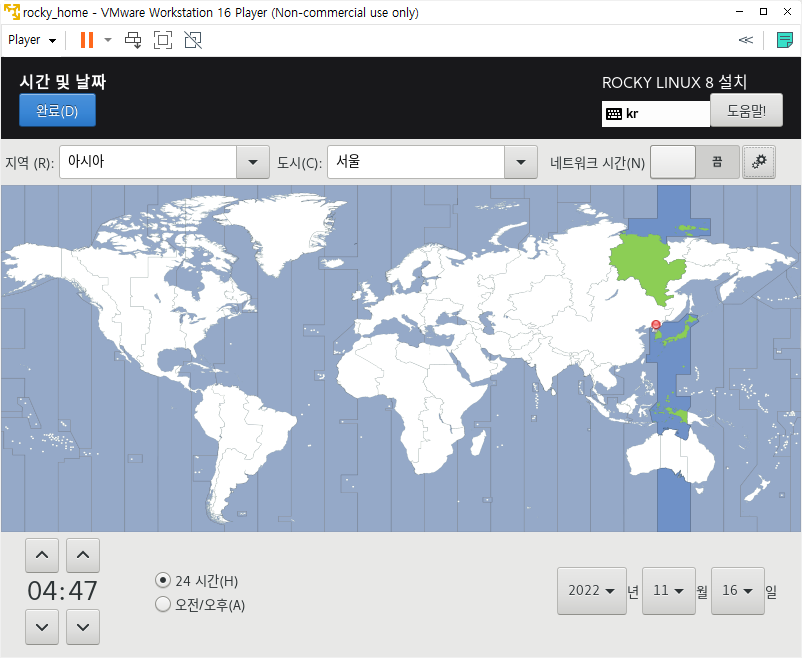Click the kr keyboard layout indicator
802x658 pixels.
[656, 114]
